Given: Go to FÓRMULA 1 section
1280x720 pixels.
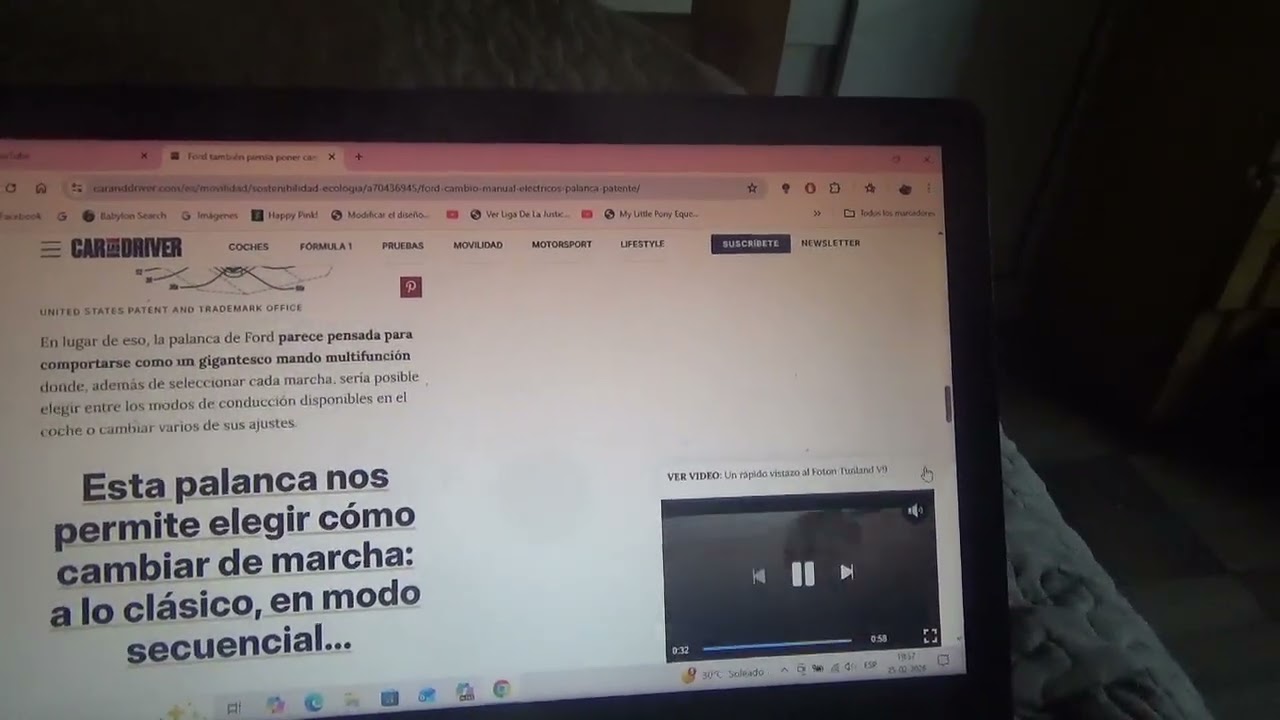Looking at the screenshot, I should click(x=326, y=246).
